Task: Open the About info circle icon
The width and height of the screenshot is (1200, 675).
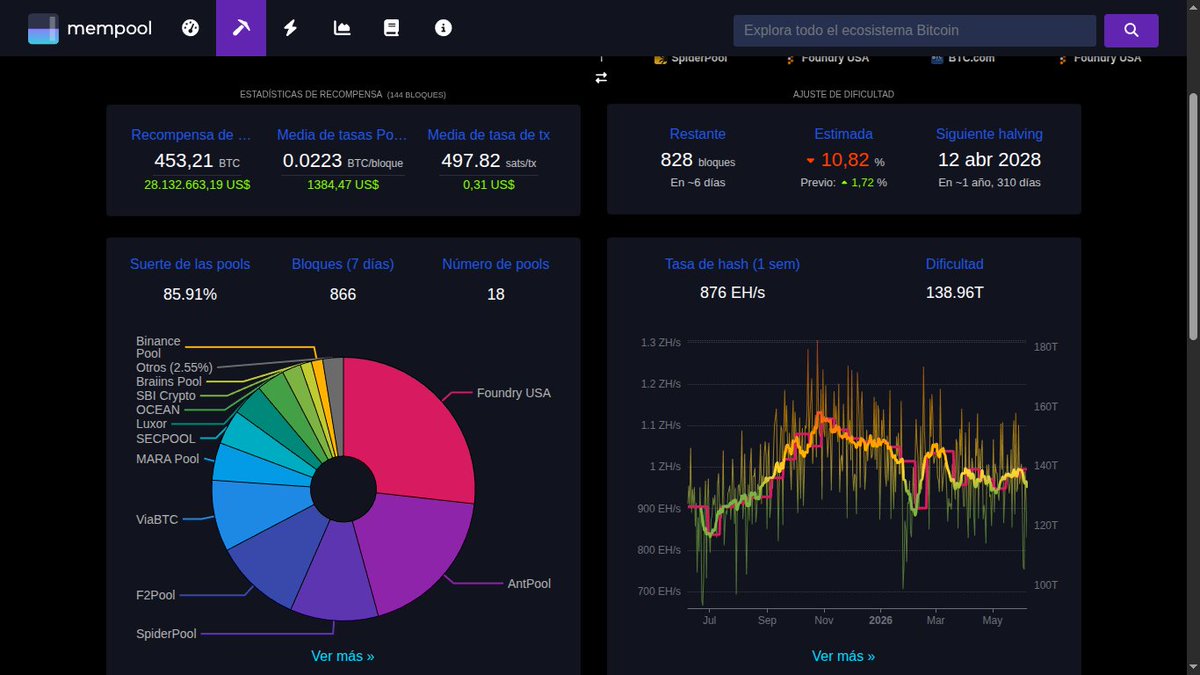Action: pyautogui.click(x=443, y=28)
